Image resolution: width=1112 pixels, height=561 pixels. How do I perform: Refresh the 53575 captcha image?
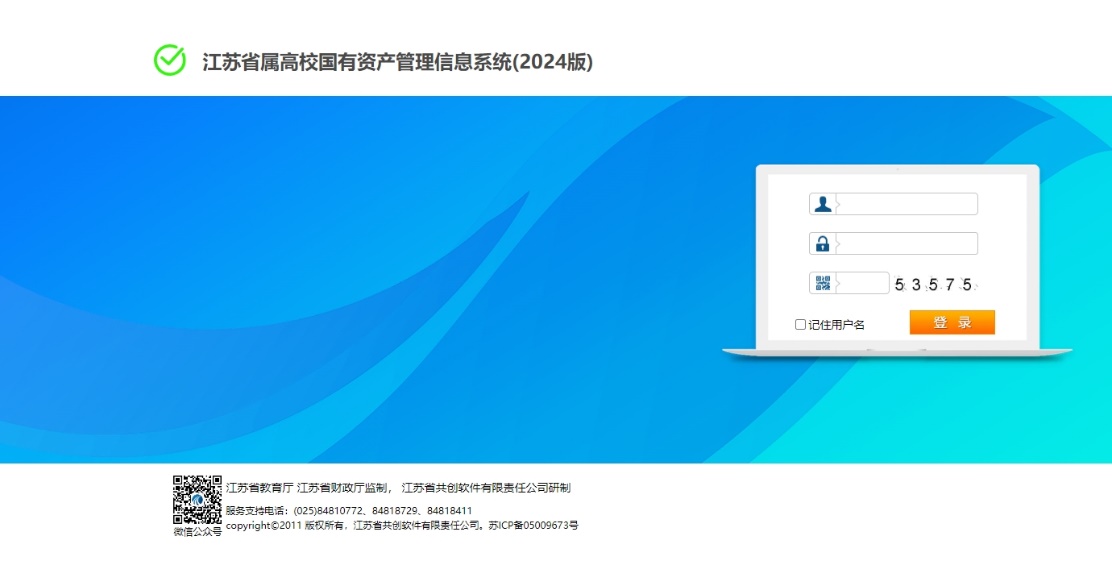click(933, 285)
